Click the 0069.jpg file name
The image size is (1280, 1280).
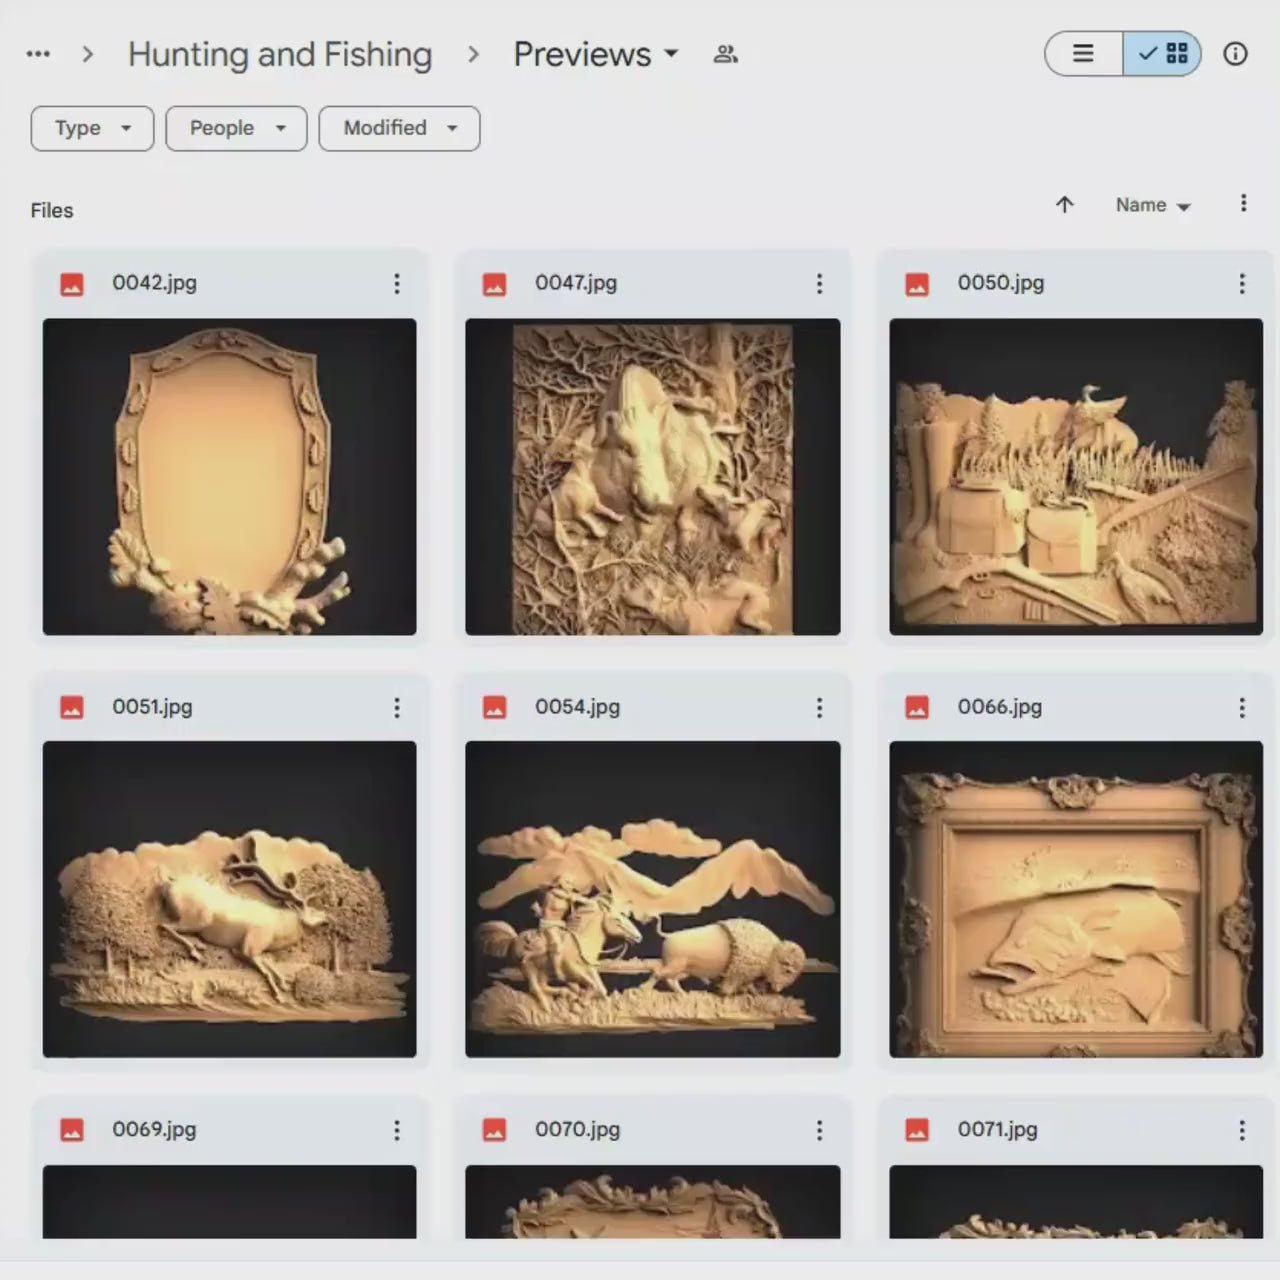pyautogui.click(x=154, y=1130)
